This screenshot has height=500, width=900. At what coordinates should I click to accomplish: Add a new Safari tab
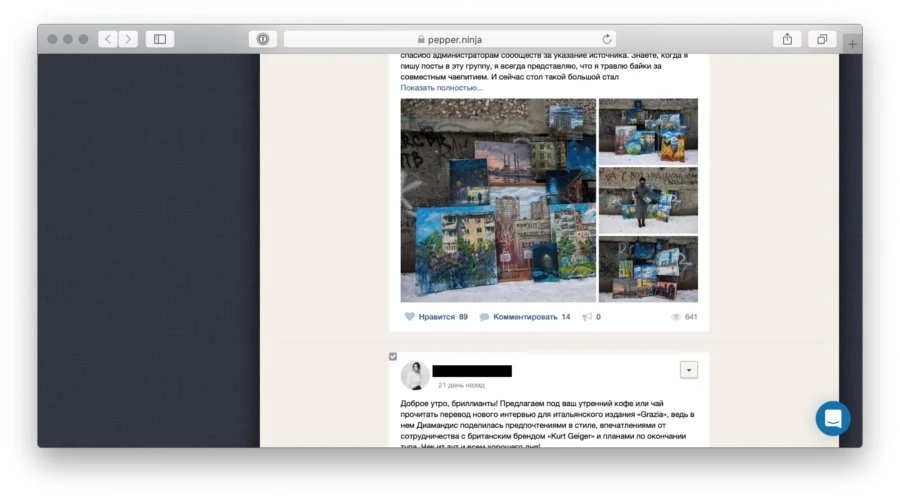click(x=852, y=44)
